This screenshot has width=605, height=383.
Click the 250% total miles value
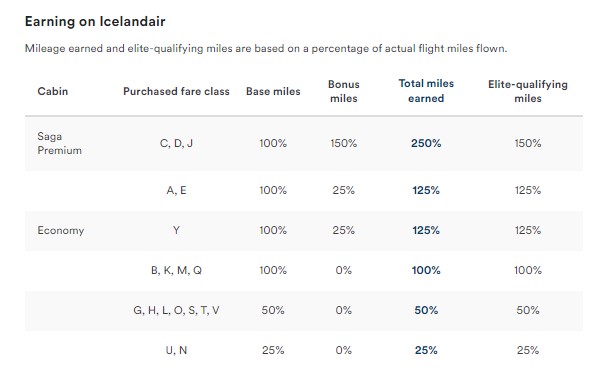(426, 143)
